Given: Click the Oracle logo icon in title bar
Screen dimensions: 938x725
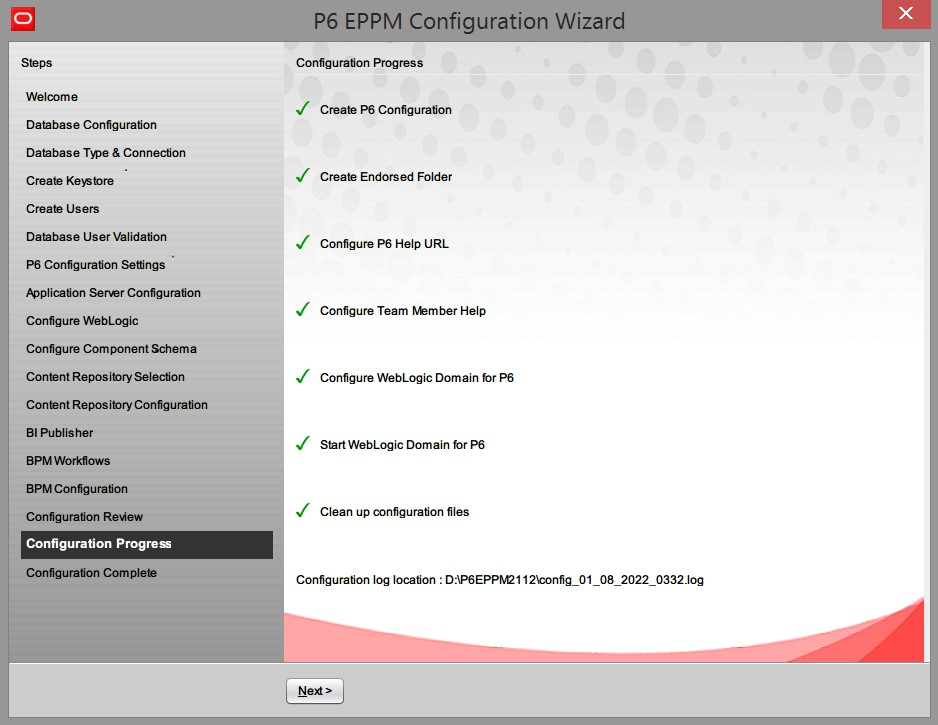Looking at the screenshot, I should (23, 19).
